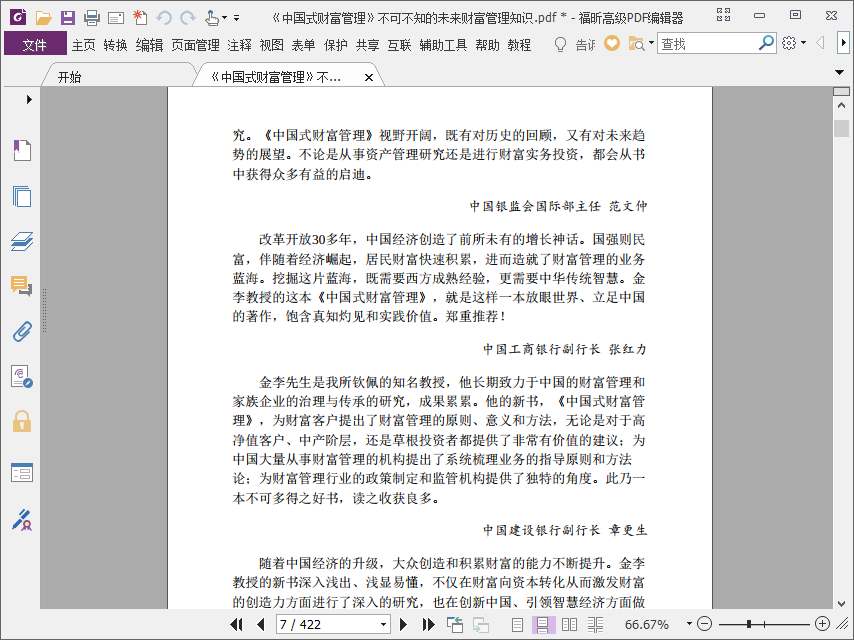This screenshot has height=640, width=854.
Task: Go to next search result arrow
Action: pos(843,43)
